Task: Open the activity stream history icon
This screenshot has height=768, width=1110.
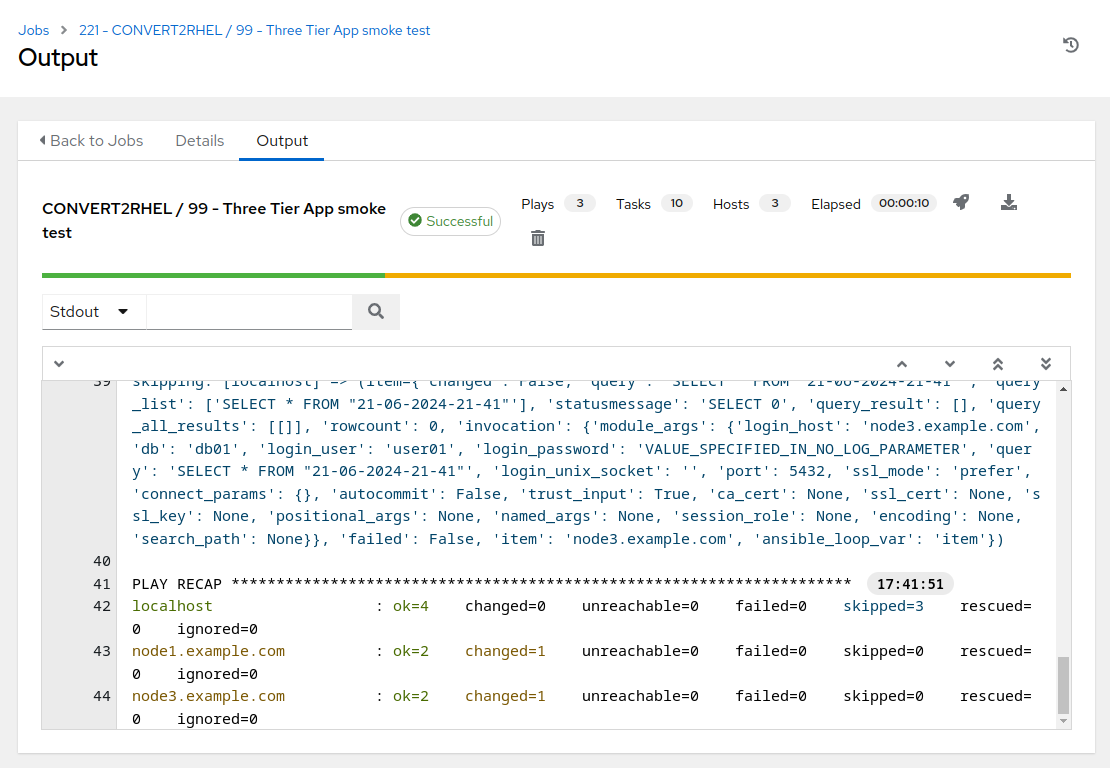Action: pyautogui.click(x=1070, y=45)
